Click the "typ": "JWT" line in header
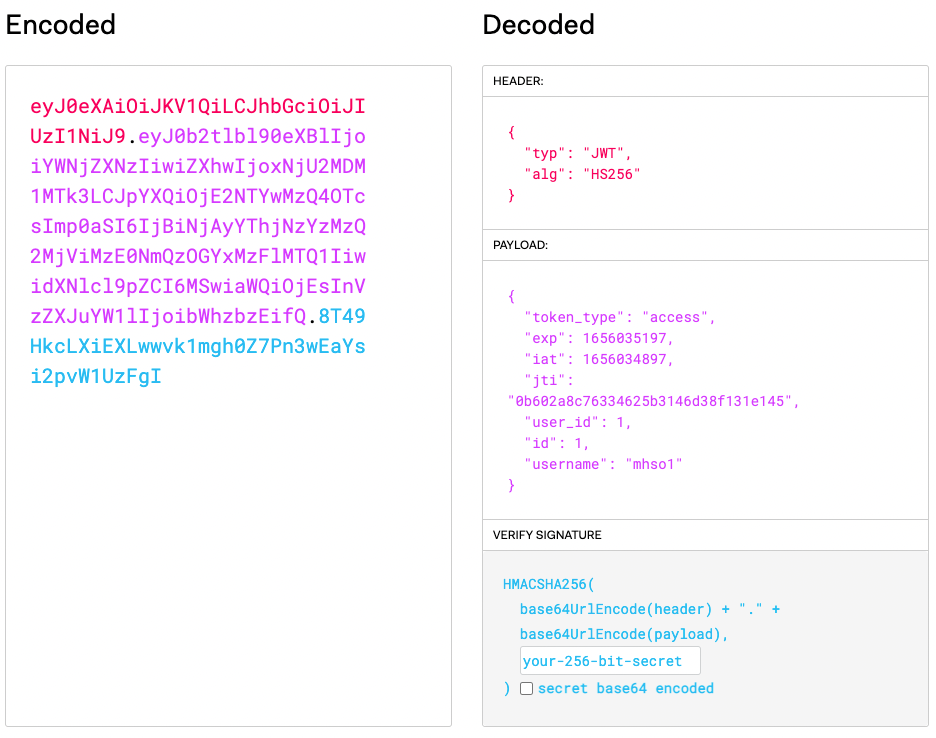 [x=577, y=153]
